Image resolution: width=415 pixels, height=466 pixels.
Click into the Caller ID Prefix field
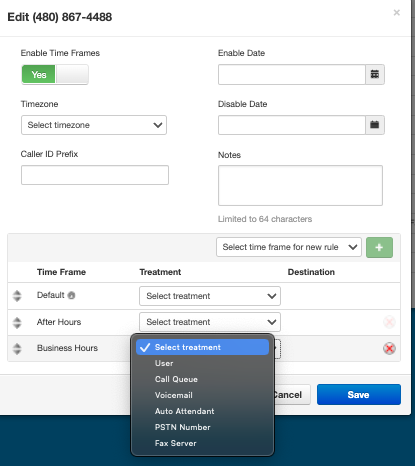(95, 175)
